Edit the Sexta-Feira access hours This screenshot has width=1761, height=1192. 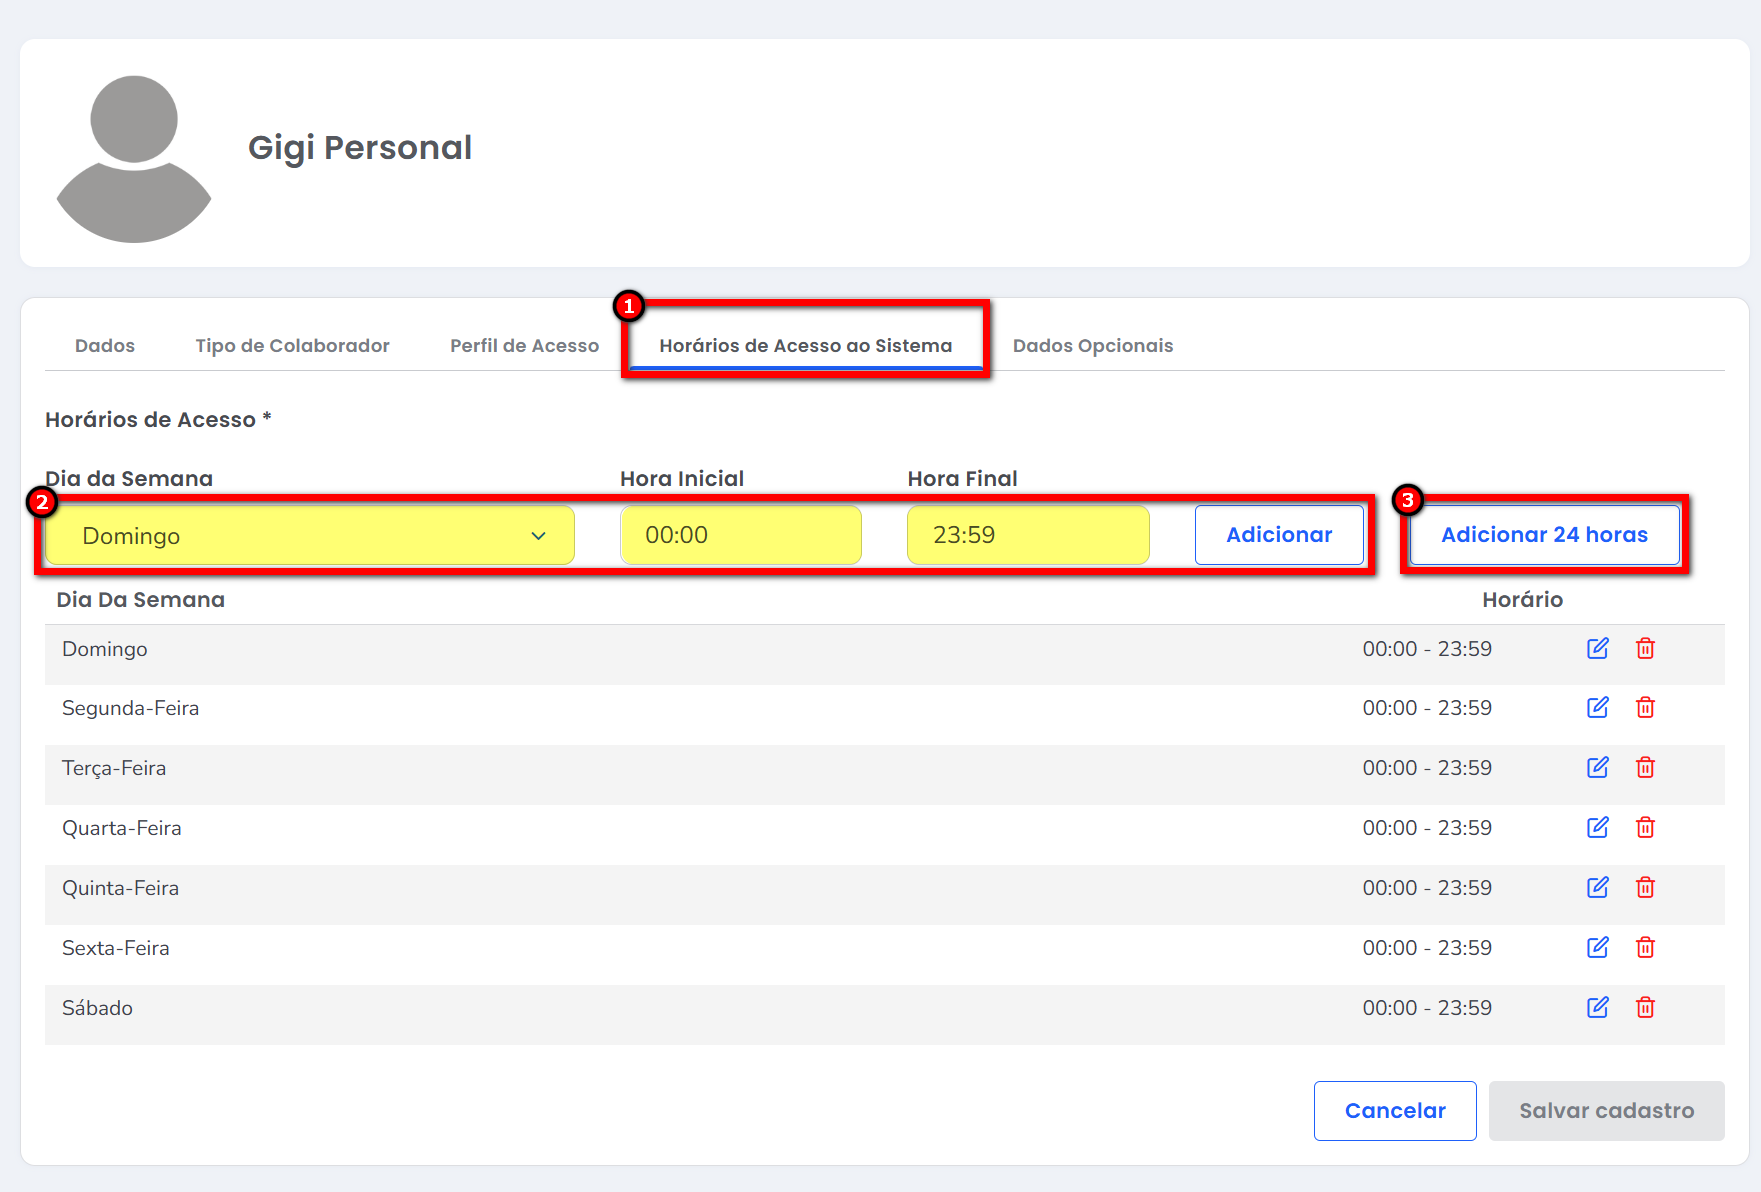[1597, 948]
